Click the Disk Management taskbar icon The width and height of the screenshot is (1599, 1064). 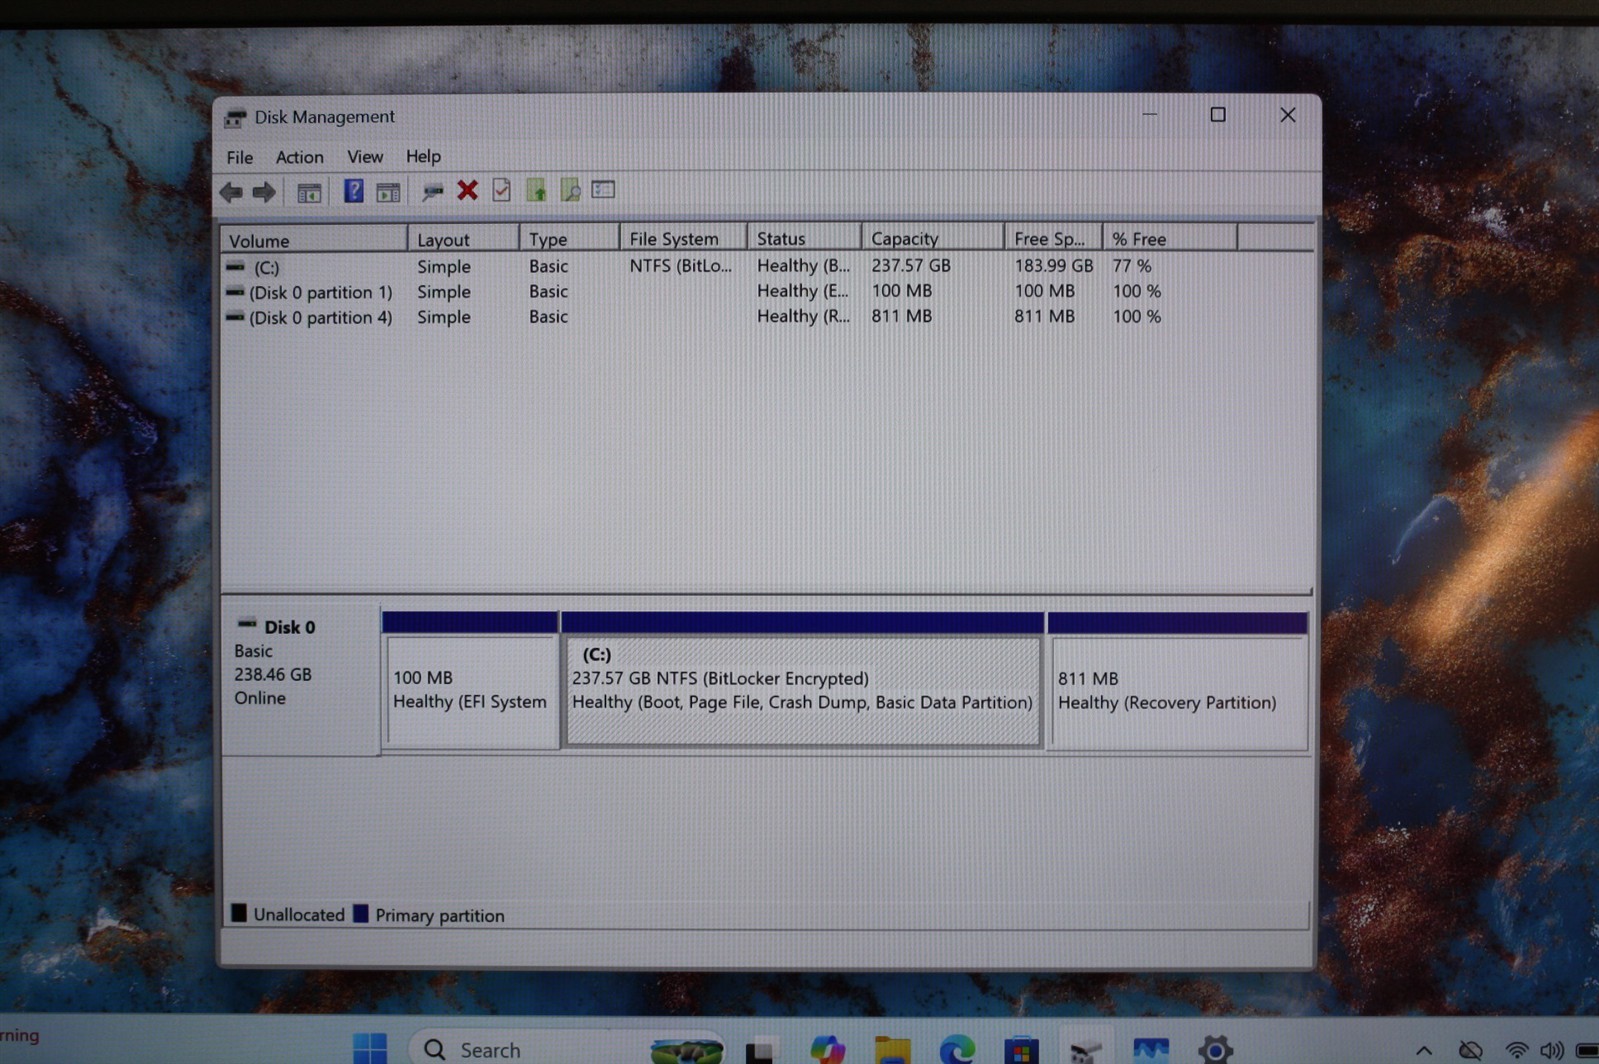click(x=1086, y=1050)
